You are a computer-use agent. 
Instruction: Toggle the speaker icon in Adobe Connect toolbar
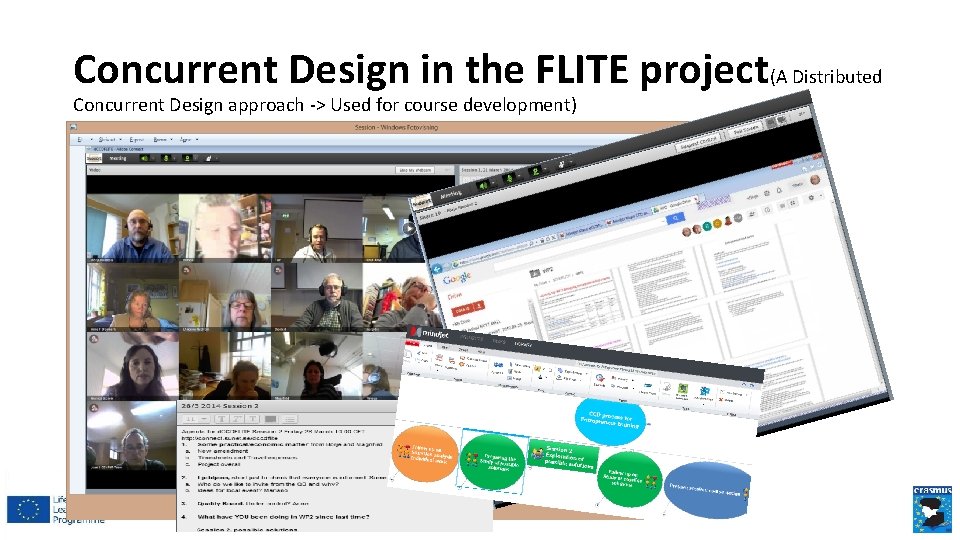144,158
